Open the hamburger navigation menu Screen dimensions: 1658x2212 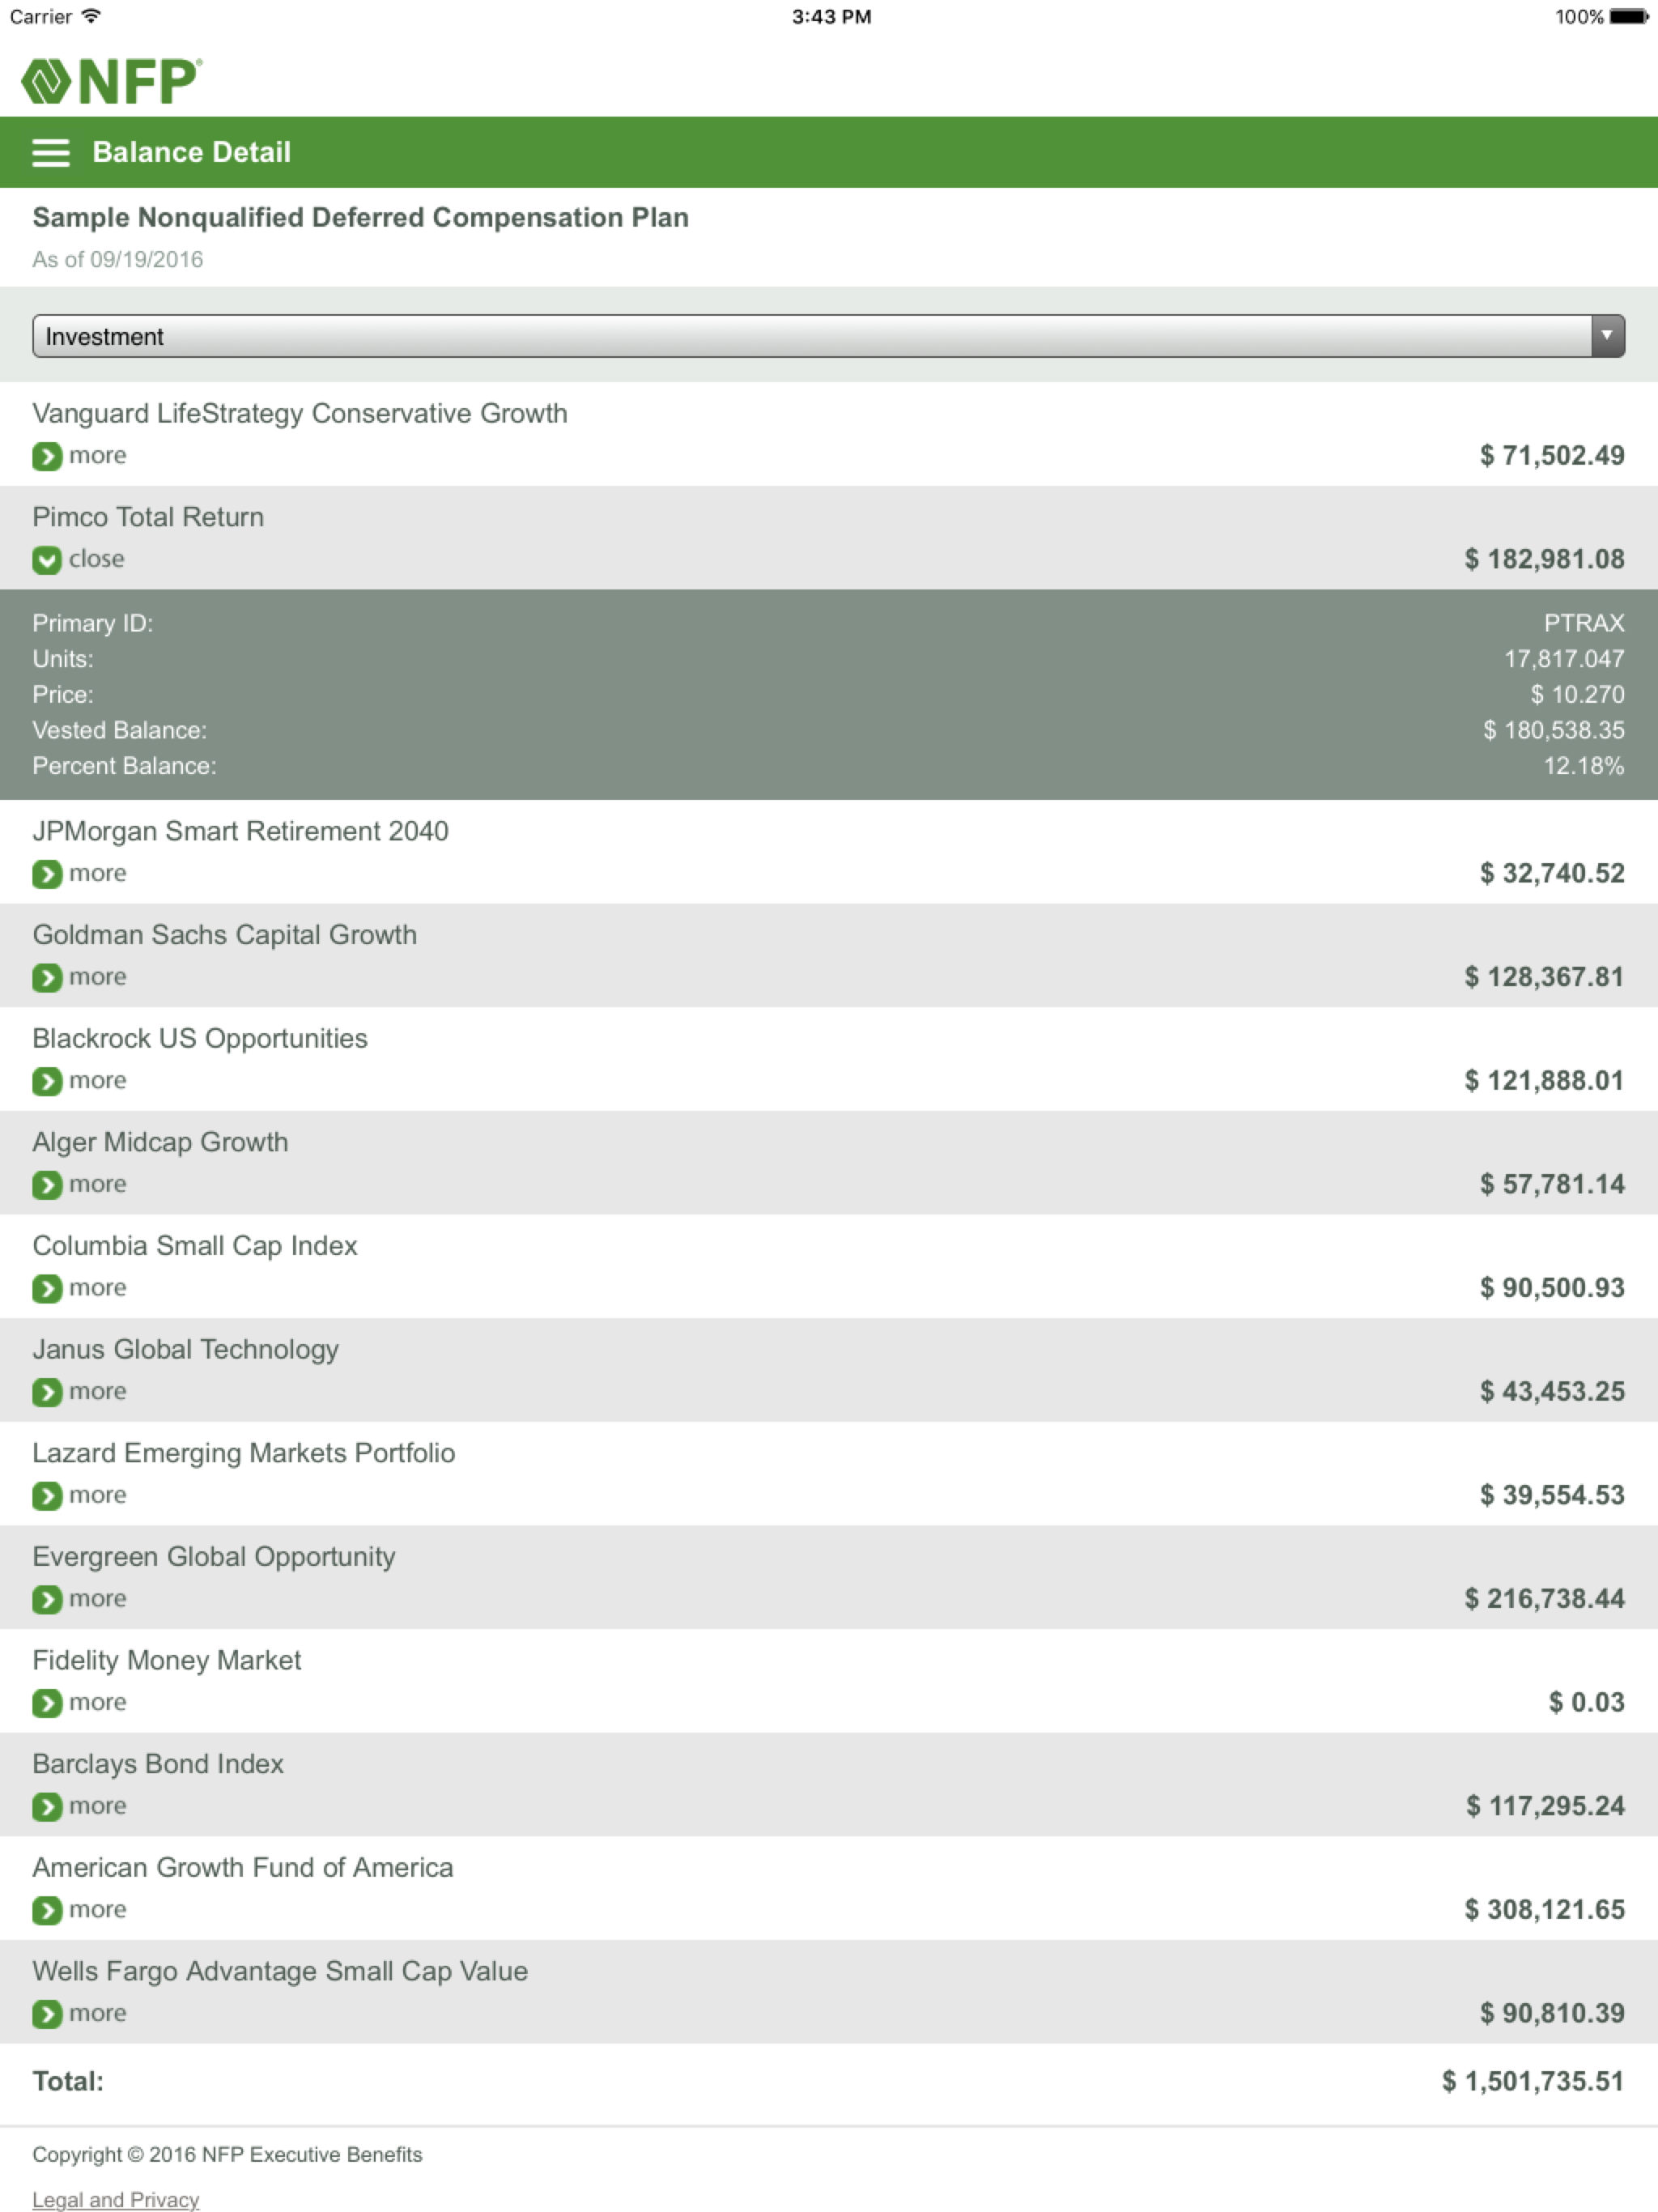50,153
